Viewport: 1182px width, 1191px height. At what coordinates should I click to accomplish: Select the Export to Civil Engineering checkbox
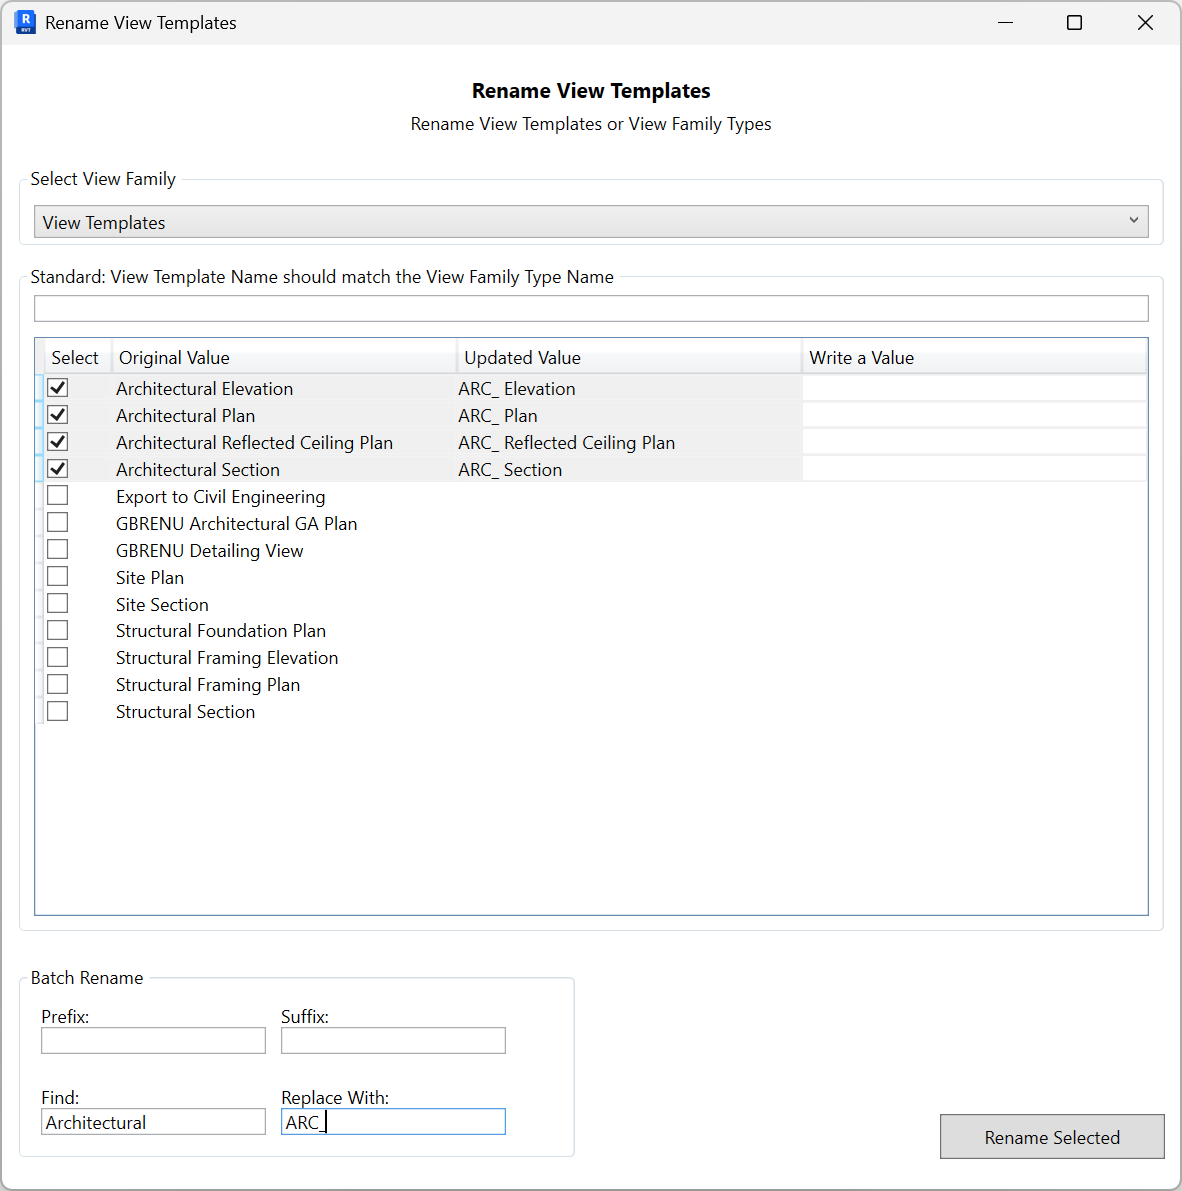click(57, 494)
